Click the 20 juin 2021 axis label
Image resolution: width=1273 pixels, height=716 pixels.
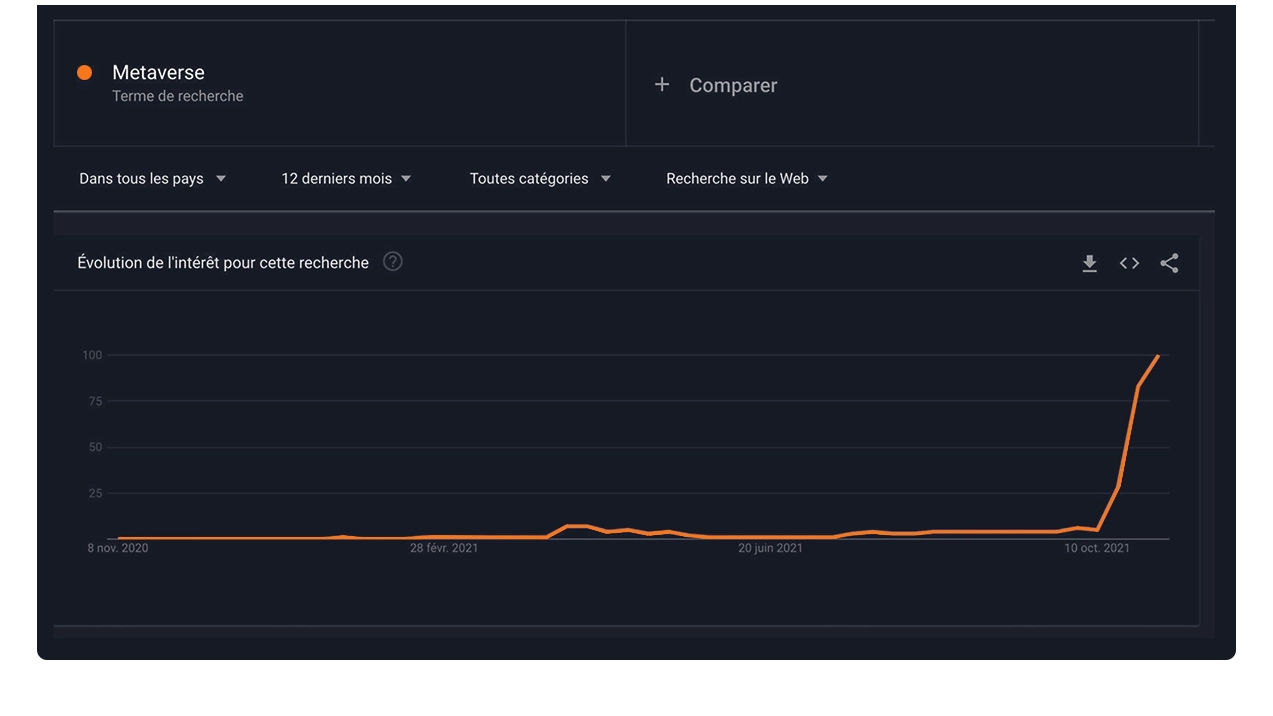click(770, 548)
